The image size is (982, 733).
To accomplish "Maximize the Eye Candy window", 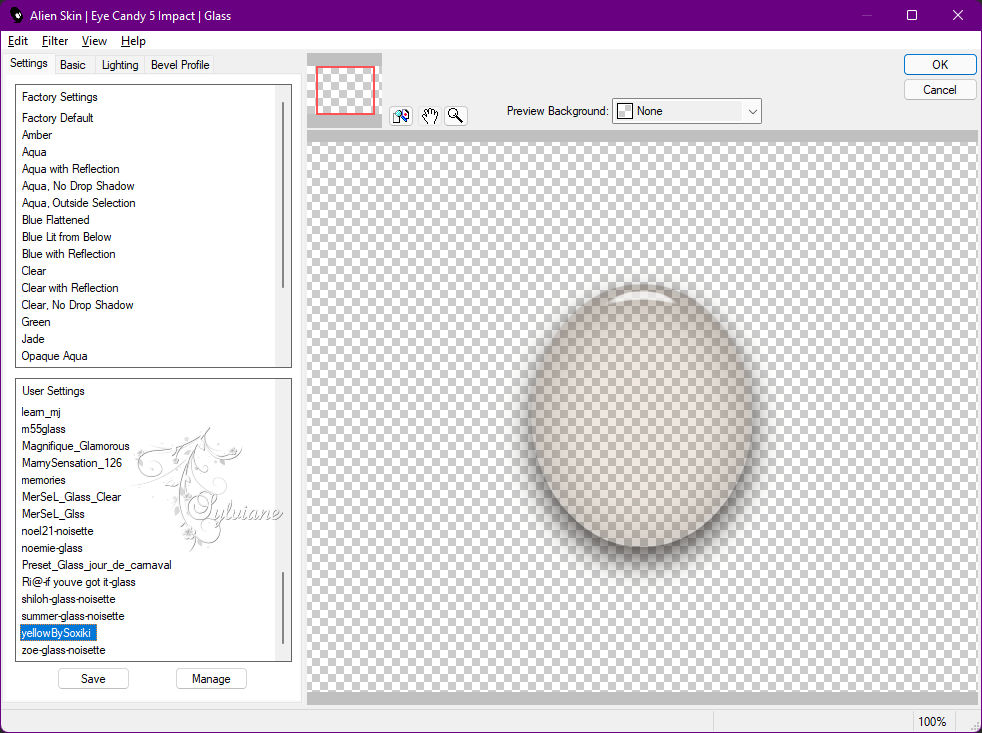I will [x=912, y=15].
